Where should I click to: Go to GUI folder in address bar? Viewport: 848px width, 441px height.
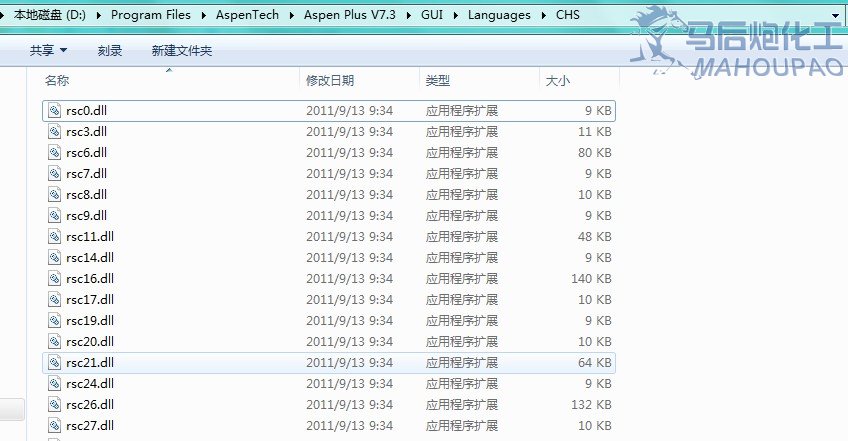coord(432,15)
